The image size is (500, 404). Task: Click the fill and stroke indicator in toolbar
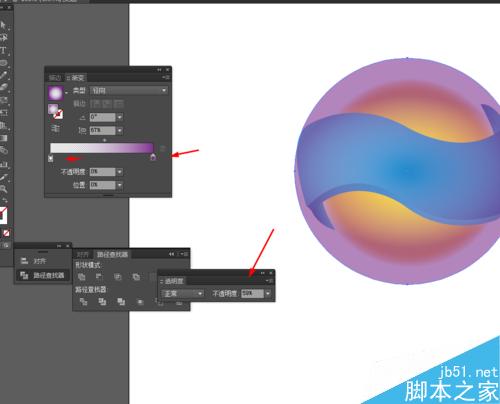point(3,215)
